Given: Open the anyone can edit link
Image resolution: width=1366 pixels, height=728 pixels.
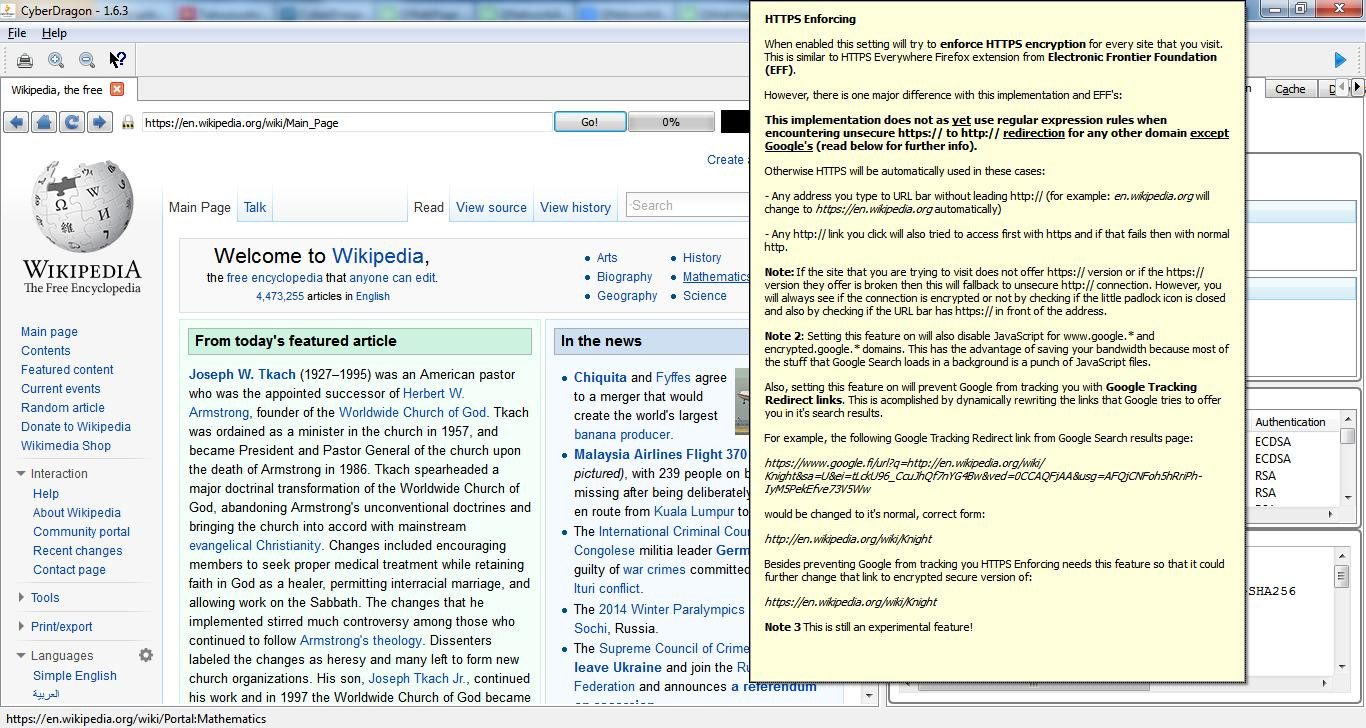Looking at the screenshot, I should (x=392, y=277).
